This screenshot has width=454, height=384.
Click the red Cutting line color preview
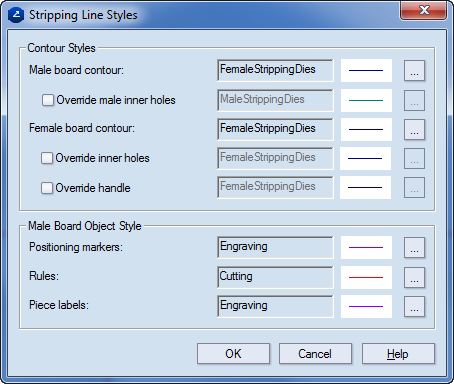pyautogui.click(x=366, y=277)
